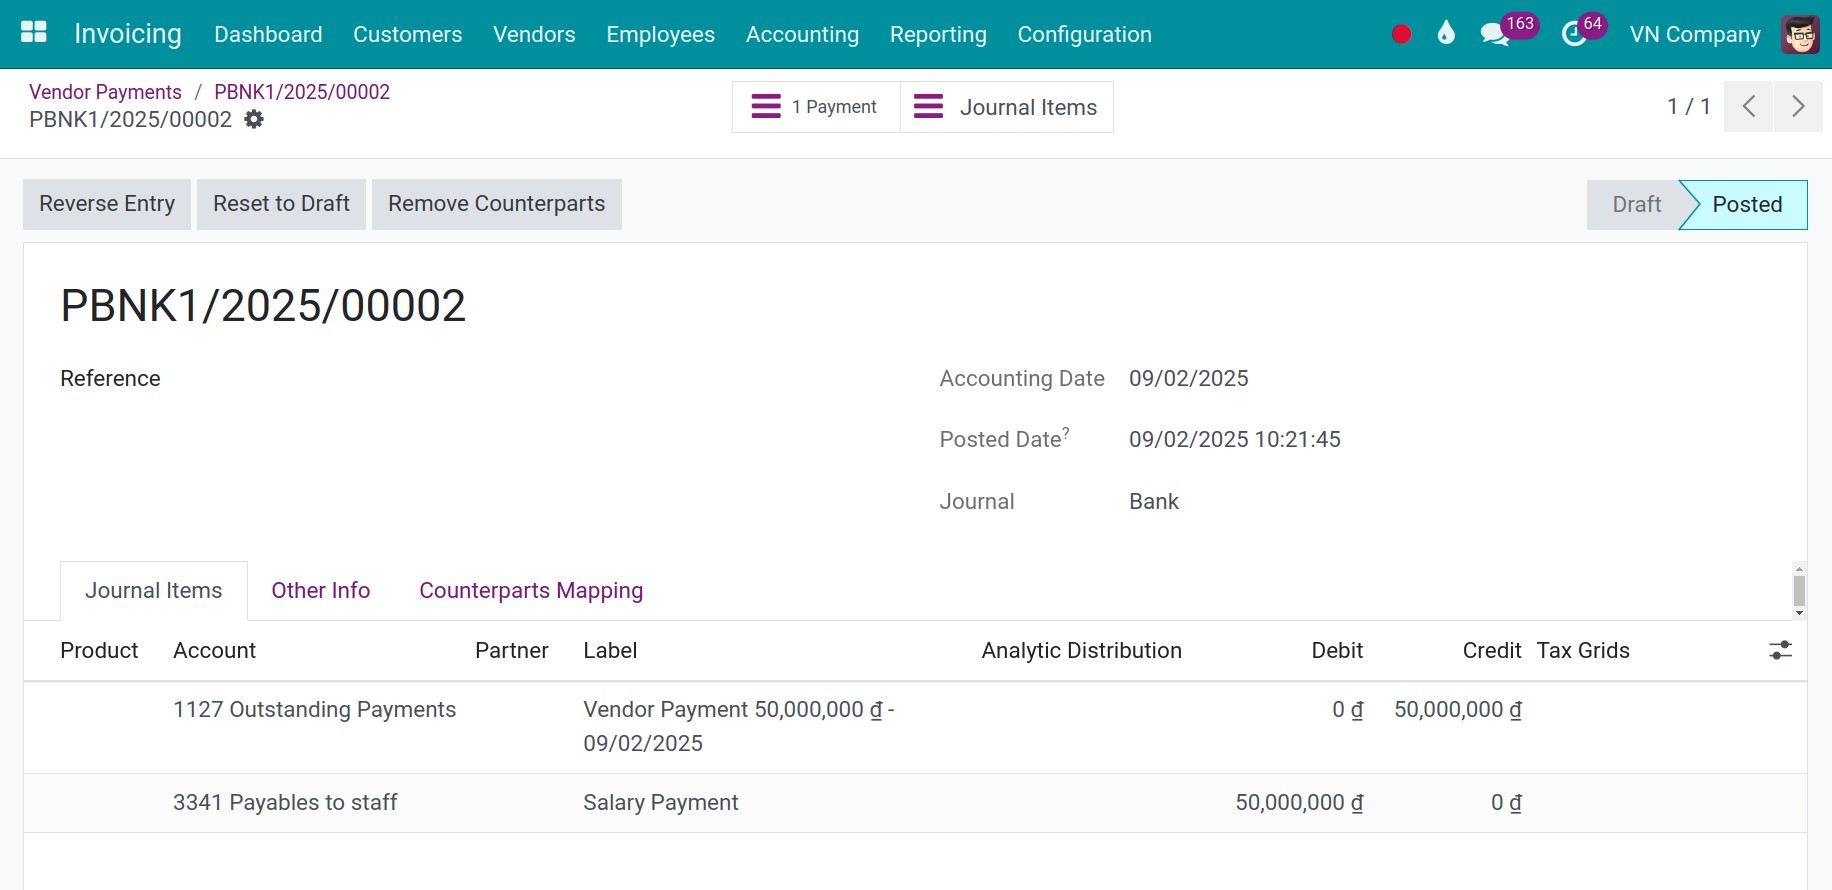Click the Reverse Entry button
Image resolution: width=1832 pixels, height=890 pixels.
[107, 204]
